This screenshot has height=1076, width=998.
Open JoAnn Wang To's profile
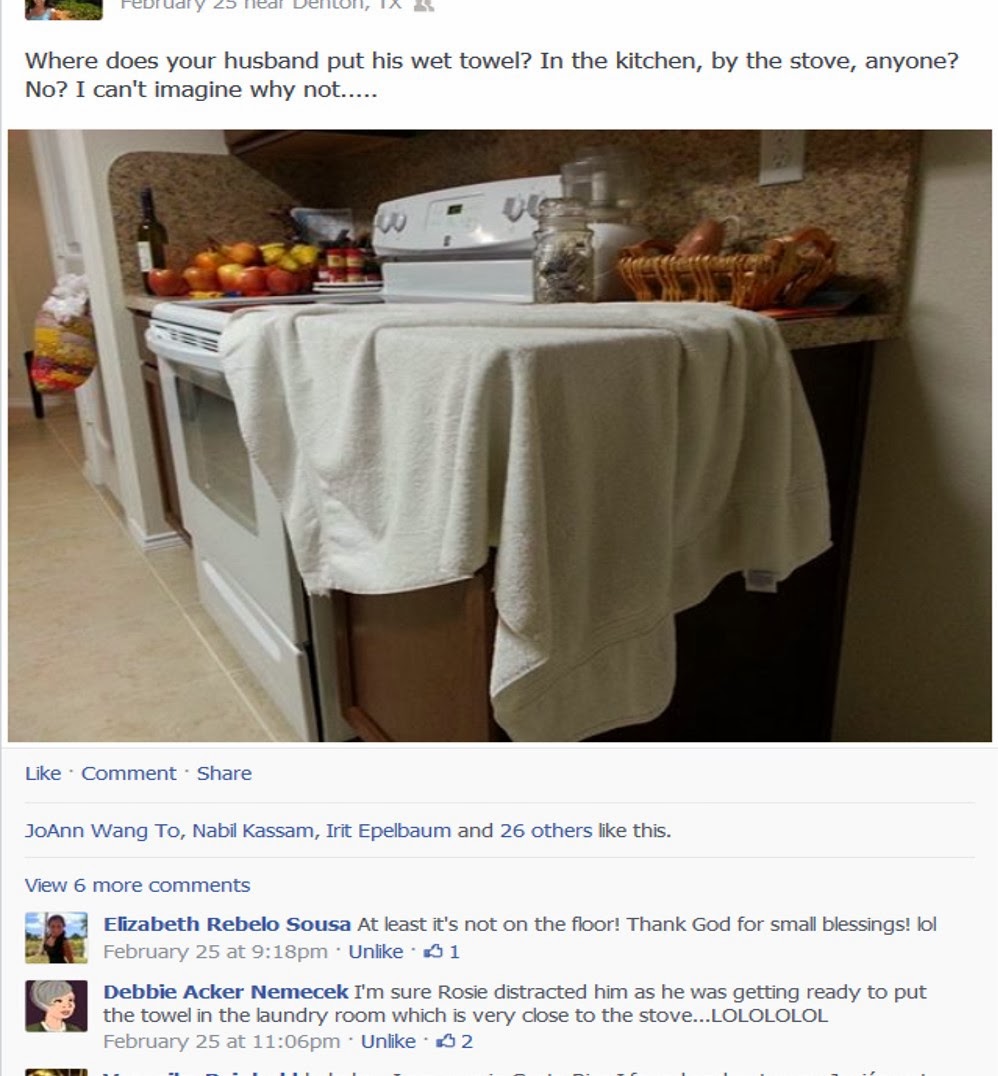tap(102, 830)
